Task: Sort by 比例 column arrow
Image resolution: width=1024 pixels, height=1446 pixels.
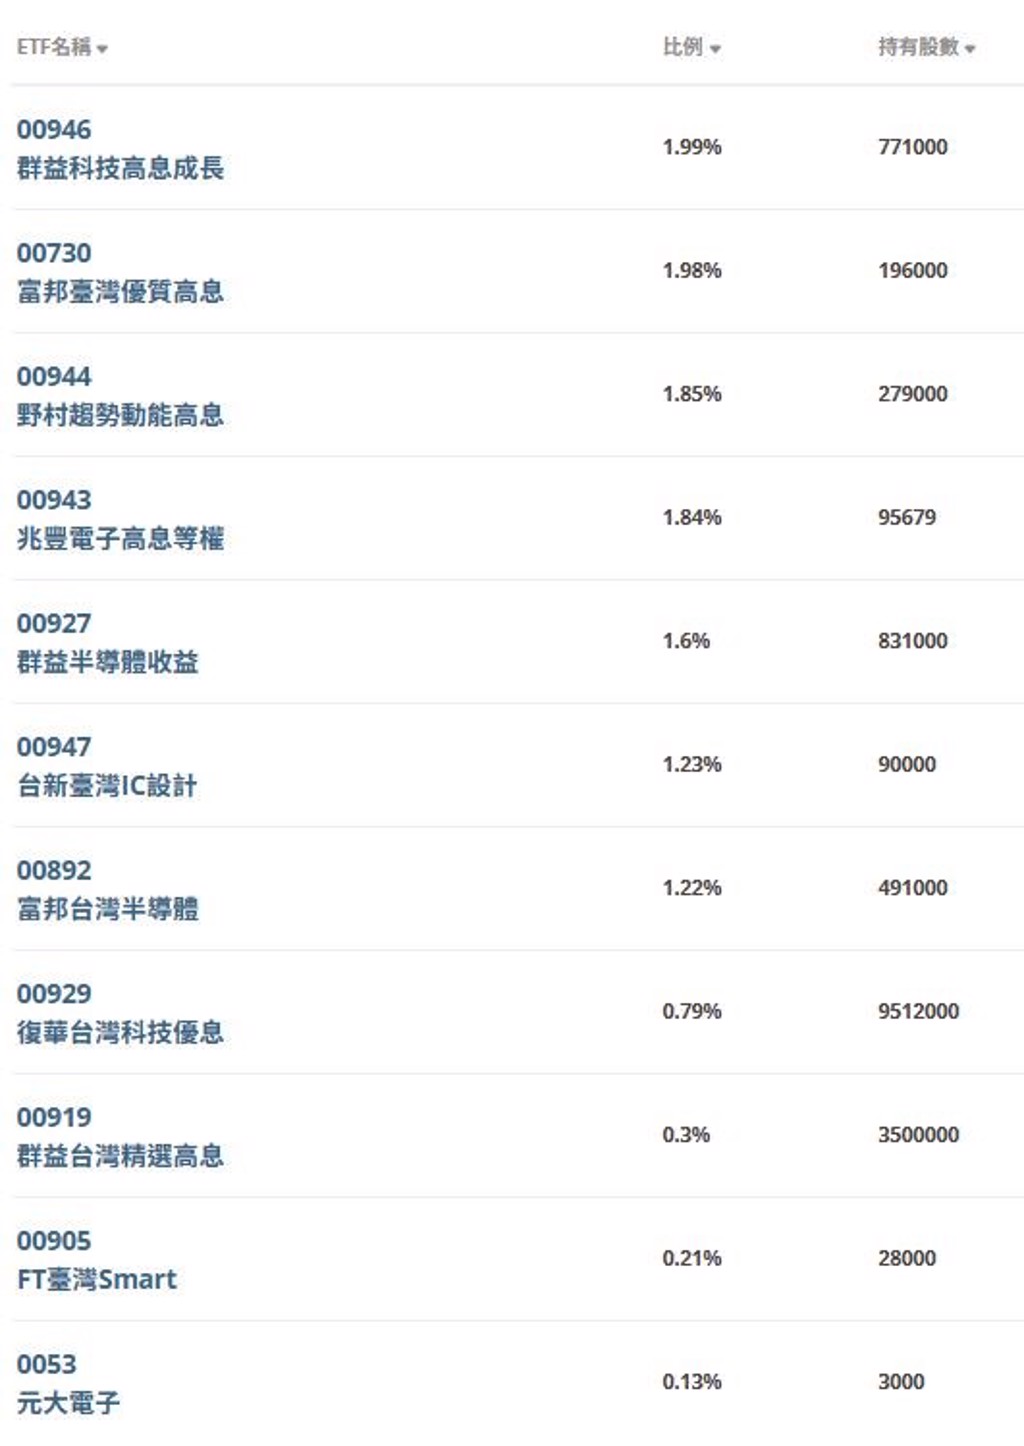Action: pyautogui.click(x=715, y=49)
